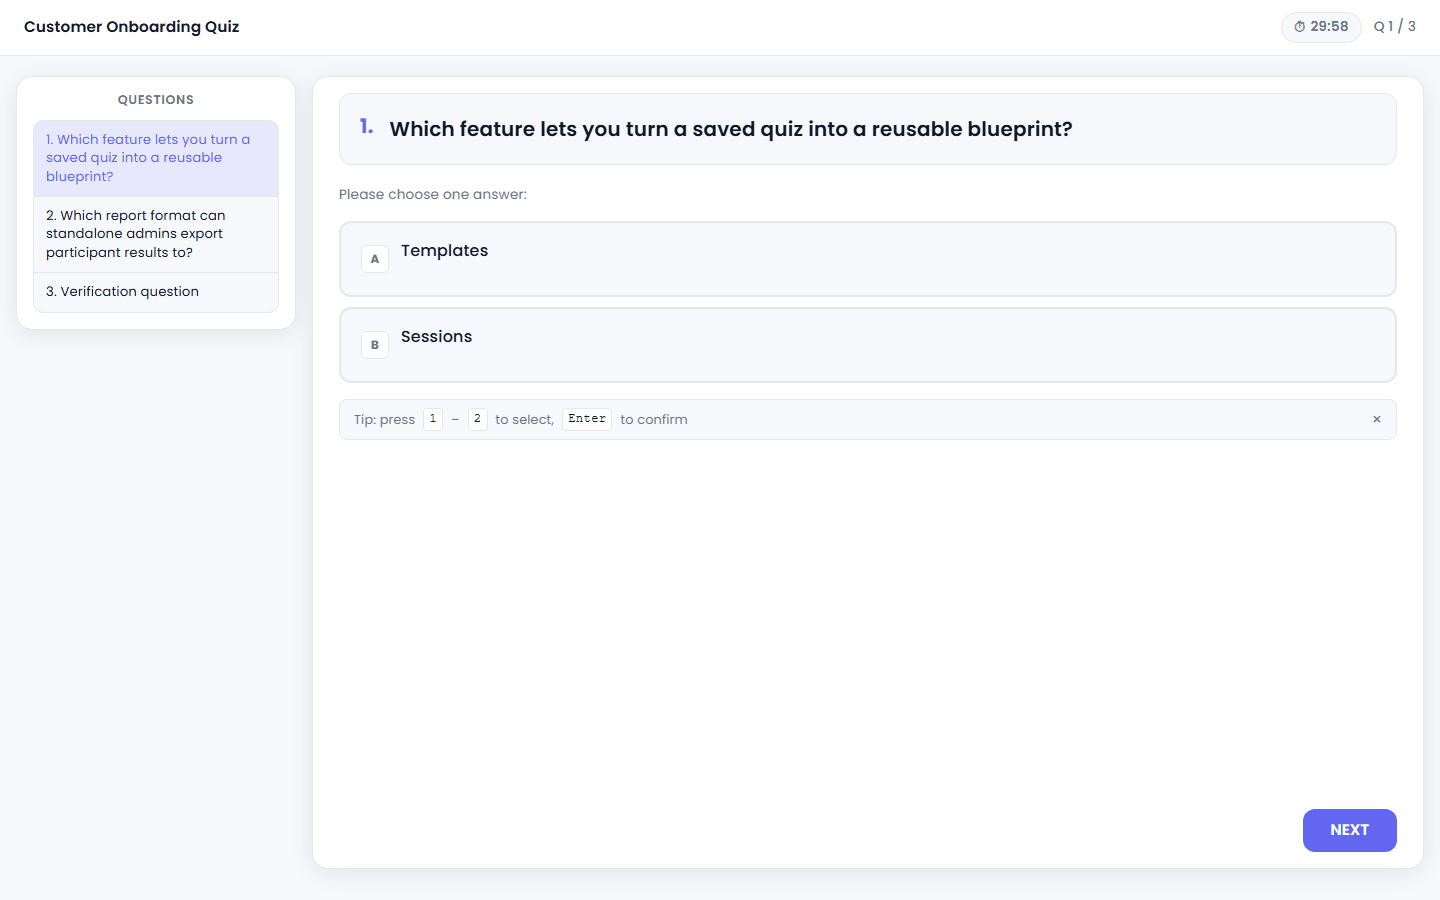
Task: Click the question heading about reusable blueprint
Action: tap(731, 129)
